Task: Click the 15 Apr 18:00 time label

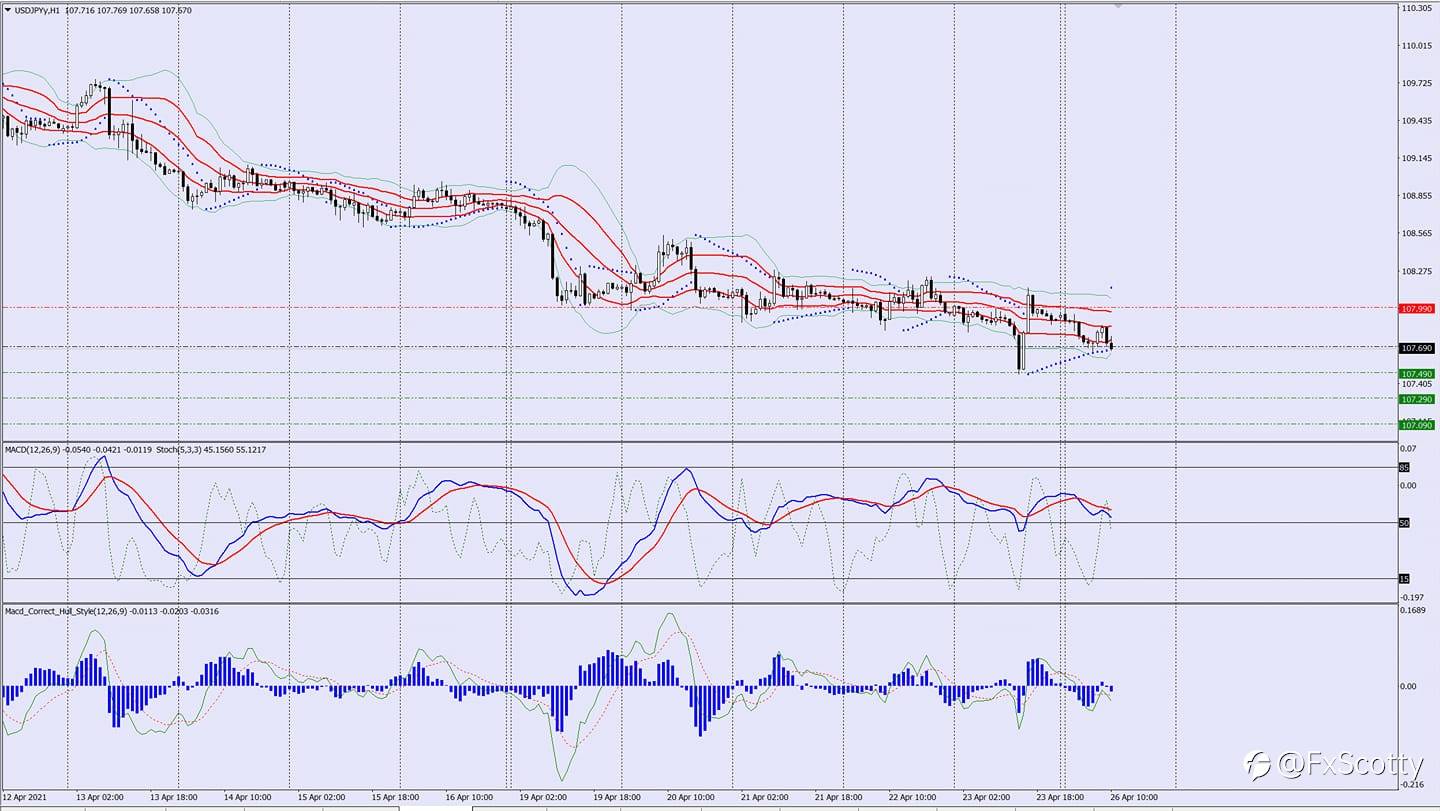Action: coord(396,798)
